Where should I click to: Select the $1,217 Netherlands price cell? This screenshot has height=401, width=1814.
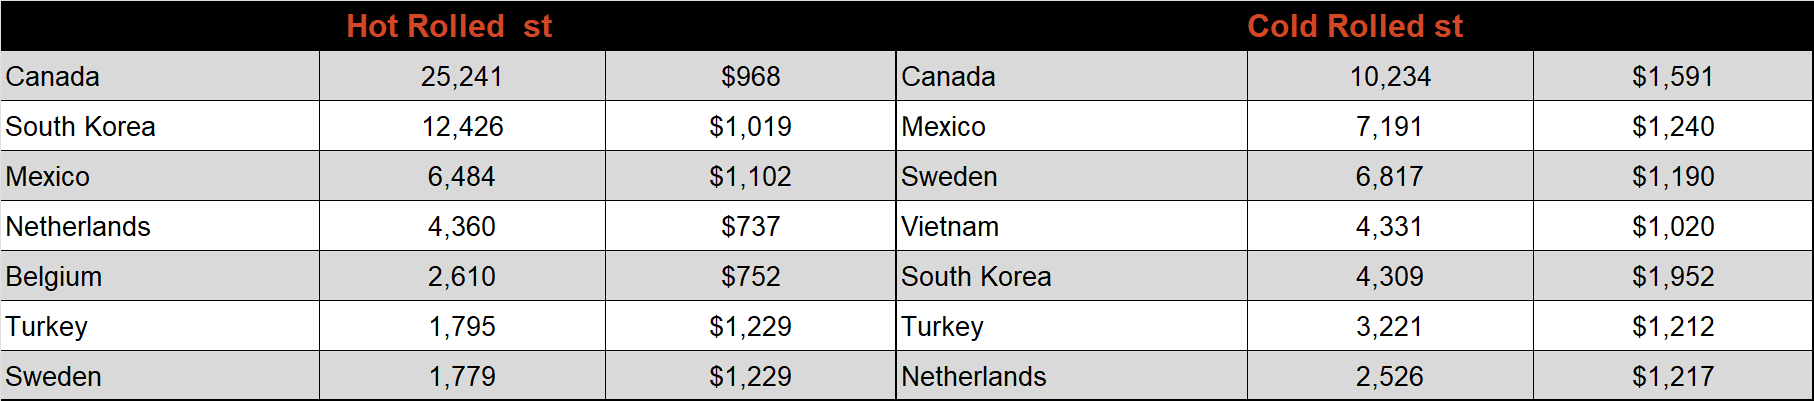pos(1673,376)
